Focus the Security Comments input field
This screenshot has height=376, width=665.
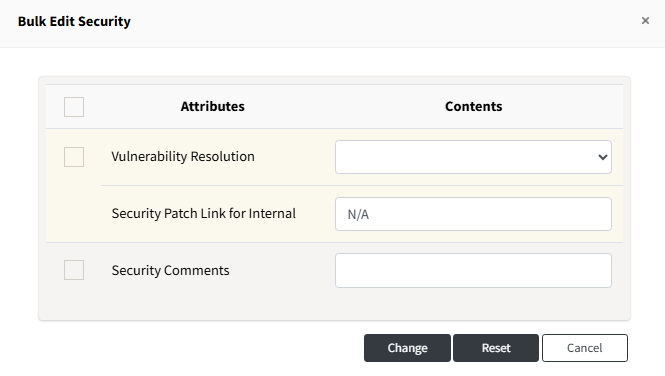(473, 270)
